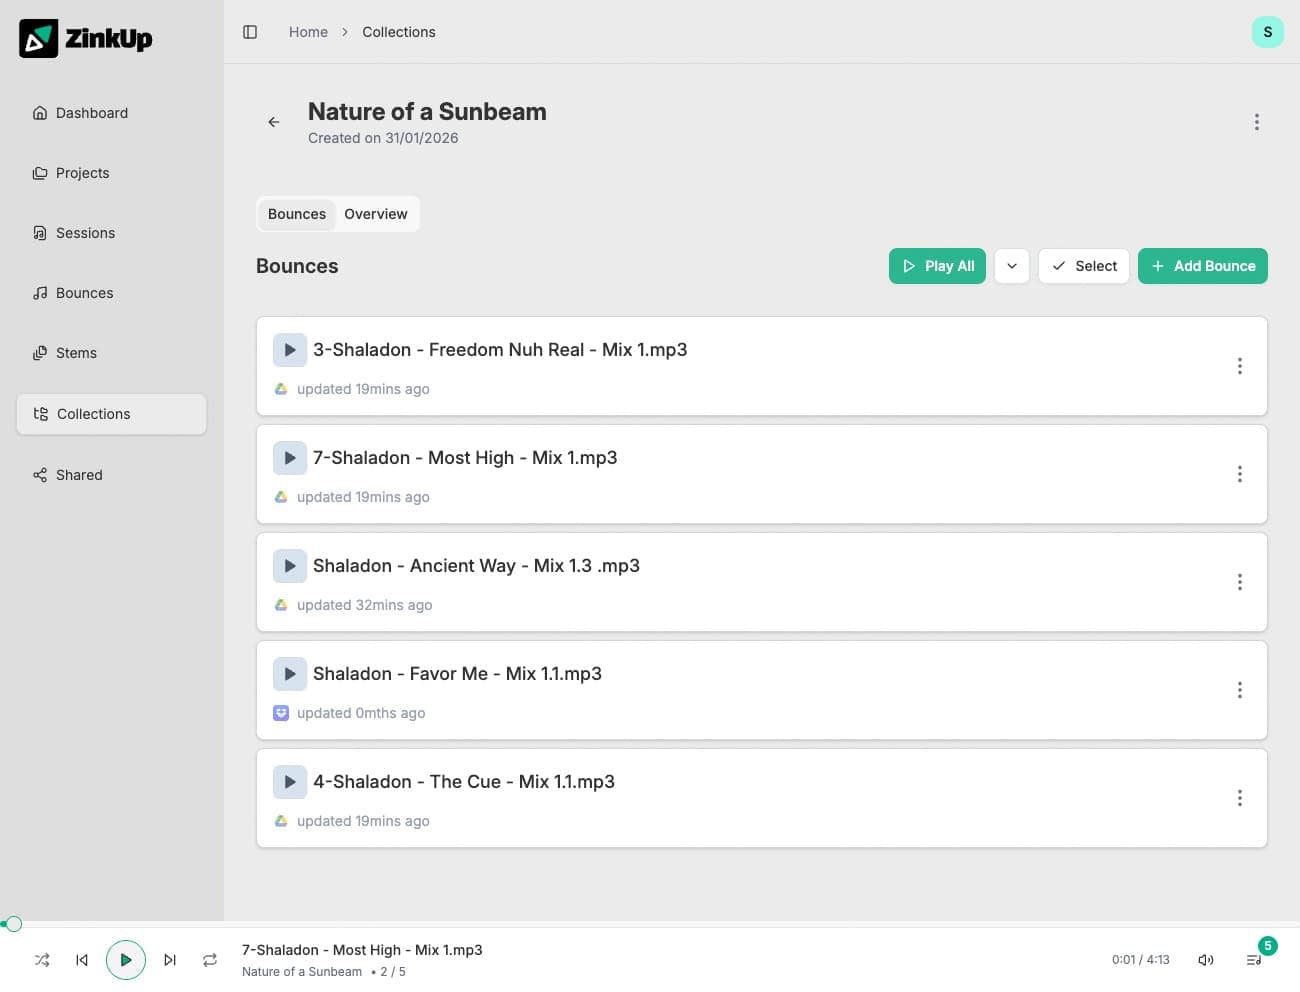Open the options menu for Freedom Nuh Real
This screenshot has width=1300, height=992.
coord(1239,366)
